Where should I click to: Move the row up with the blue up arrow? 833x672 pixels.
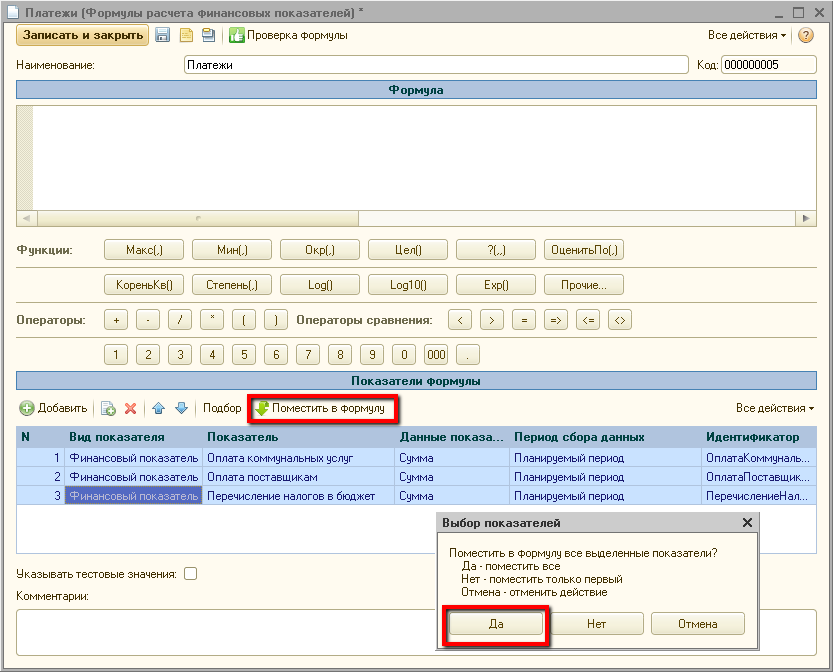158,409
